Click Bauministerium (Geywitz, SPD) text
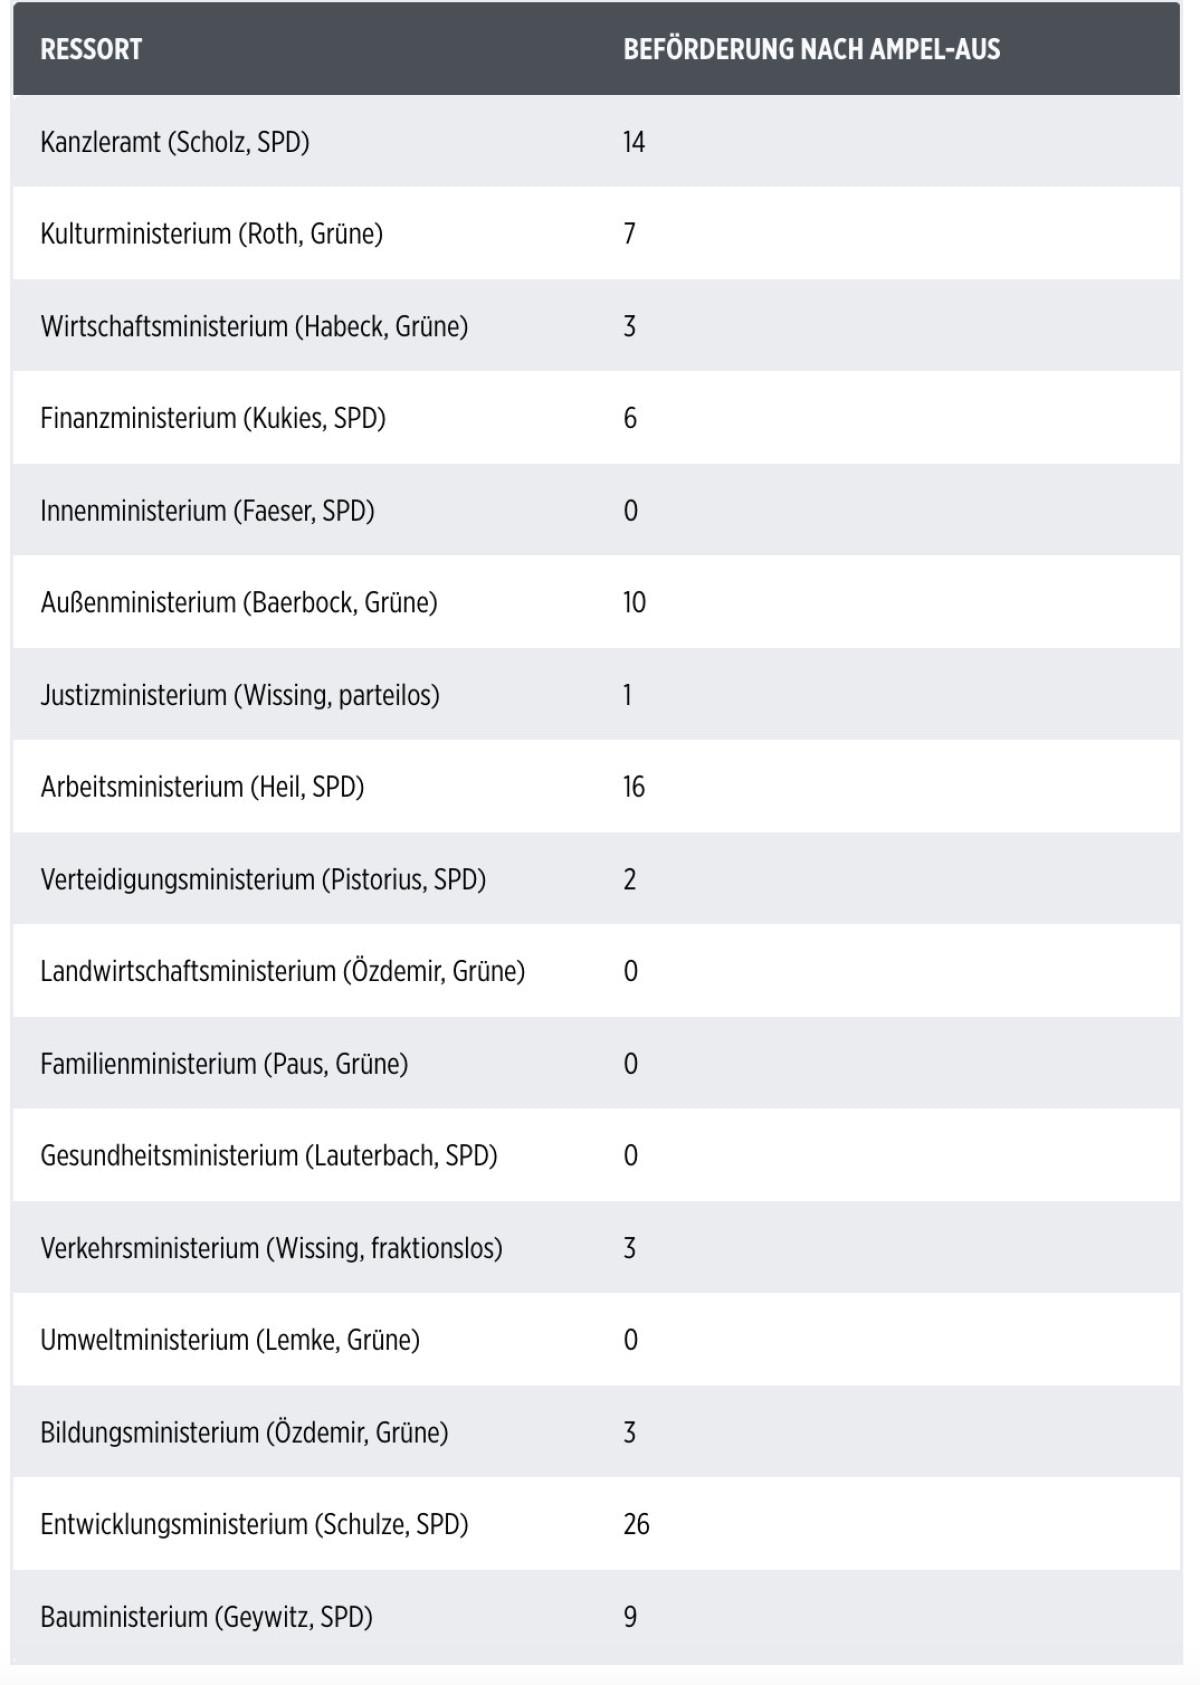 [206, 1617]
